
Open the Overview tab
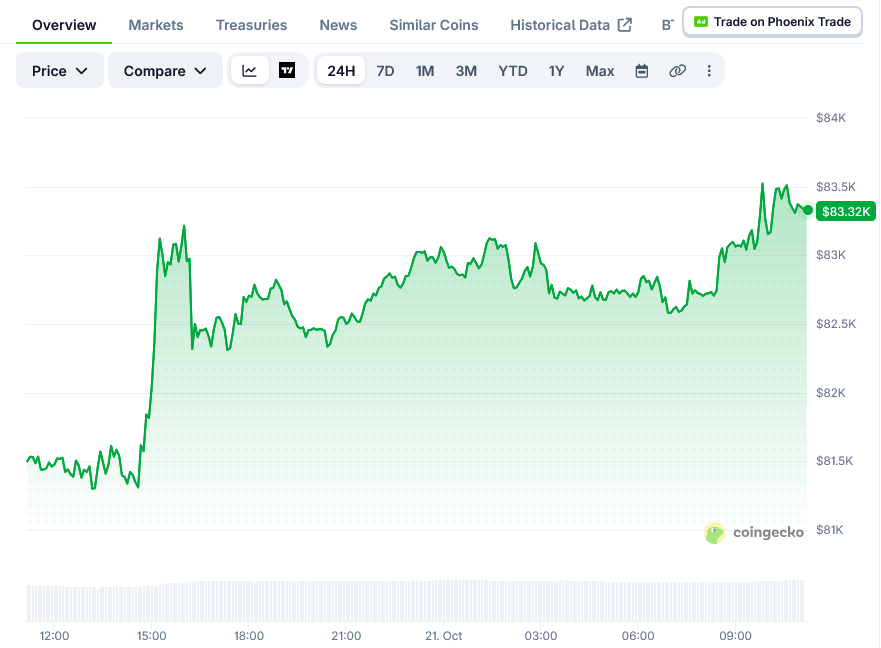point(64,25)
